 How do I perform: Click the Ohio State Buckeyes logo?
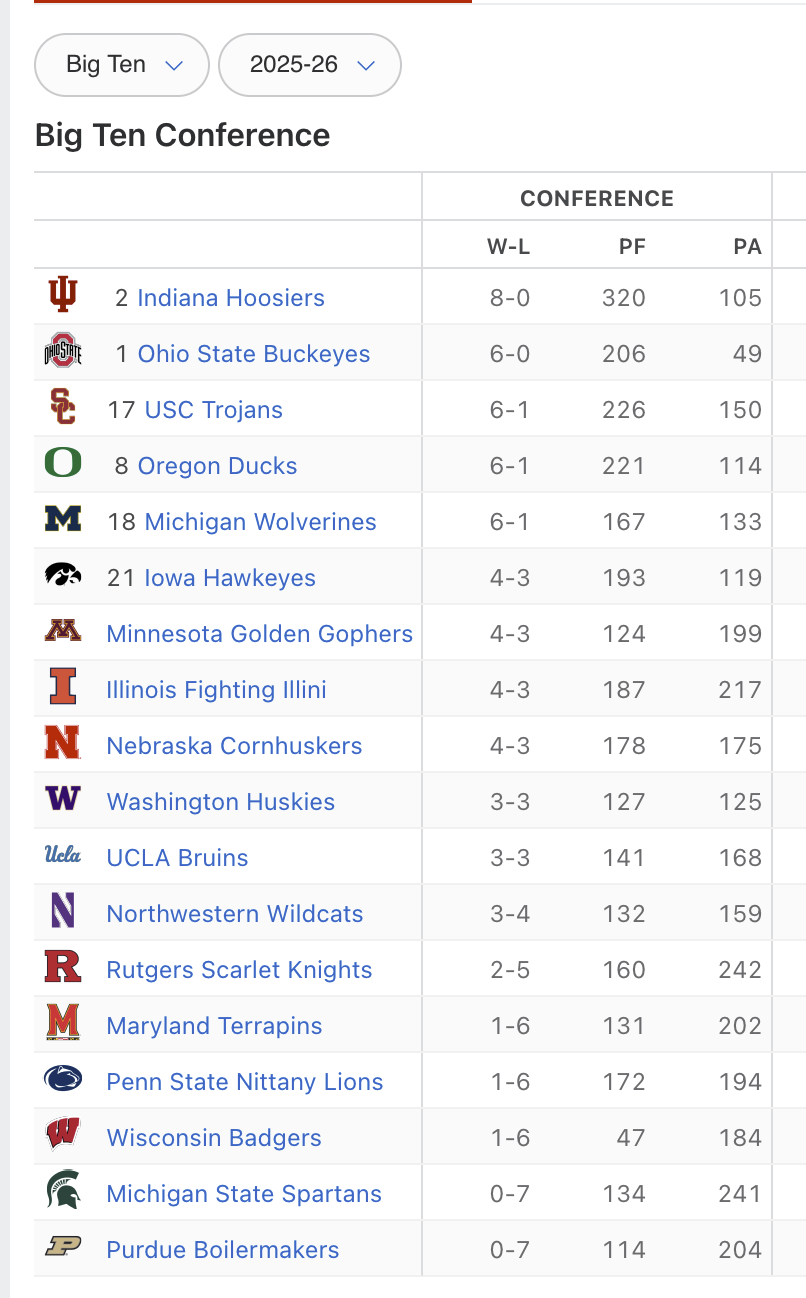63,352
